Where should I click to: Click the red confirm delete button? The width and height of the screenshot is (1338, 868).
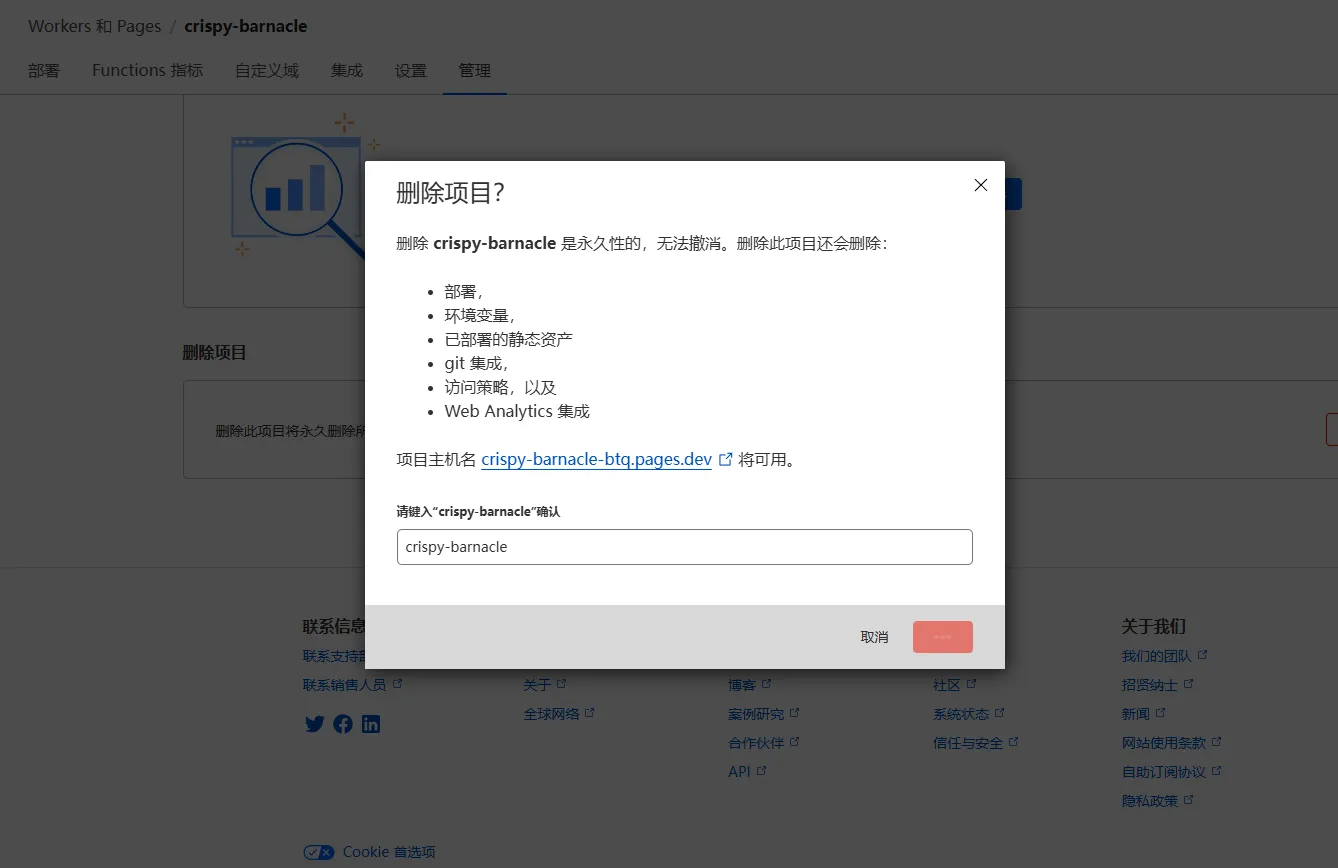[x=942, y=636]
